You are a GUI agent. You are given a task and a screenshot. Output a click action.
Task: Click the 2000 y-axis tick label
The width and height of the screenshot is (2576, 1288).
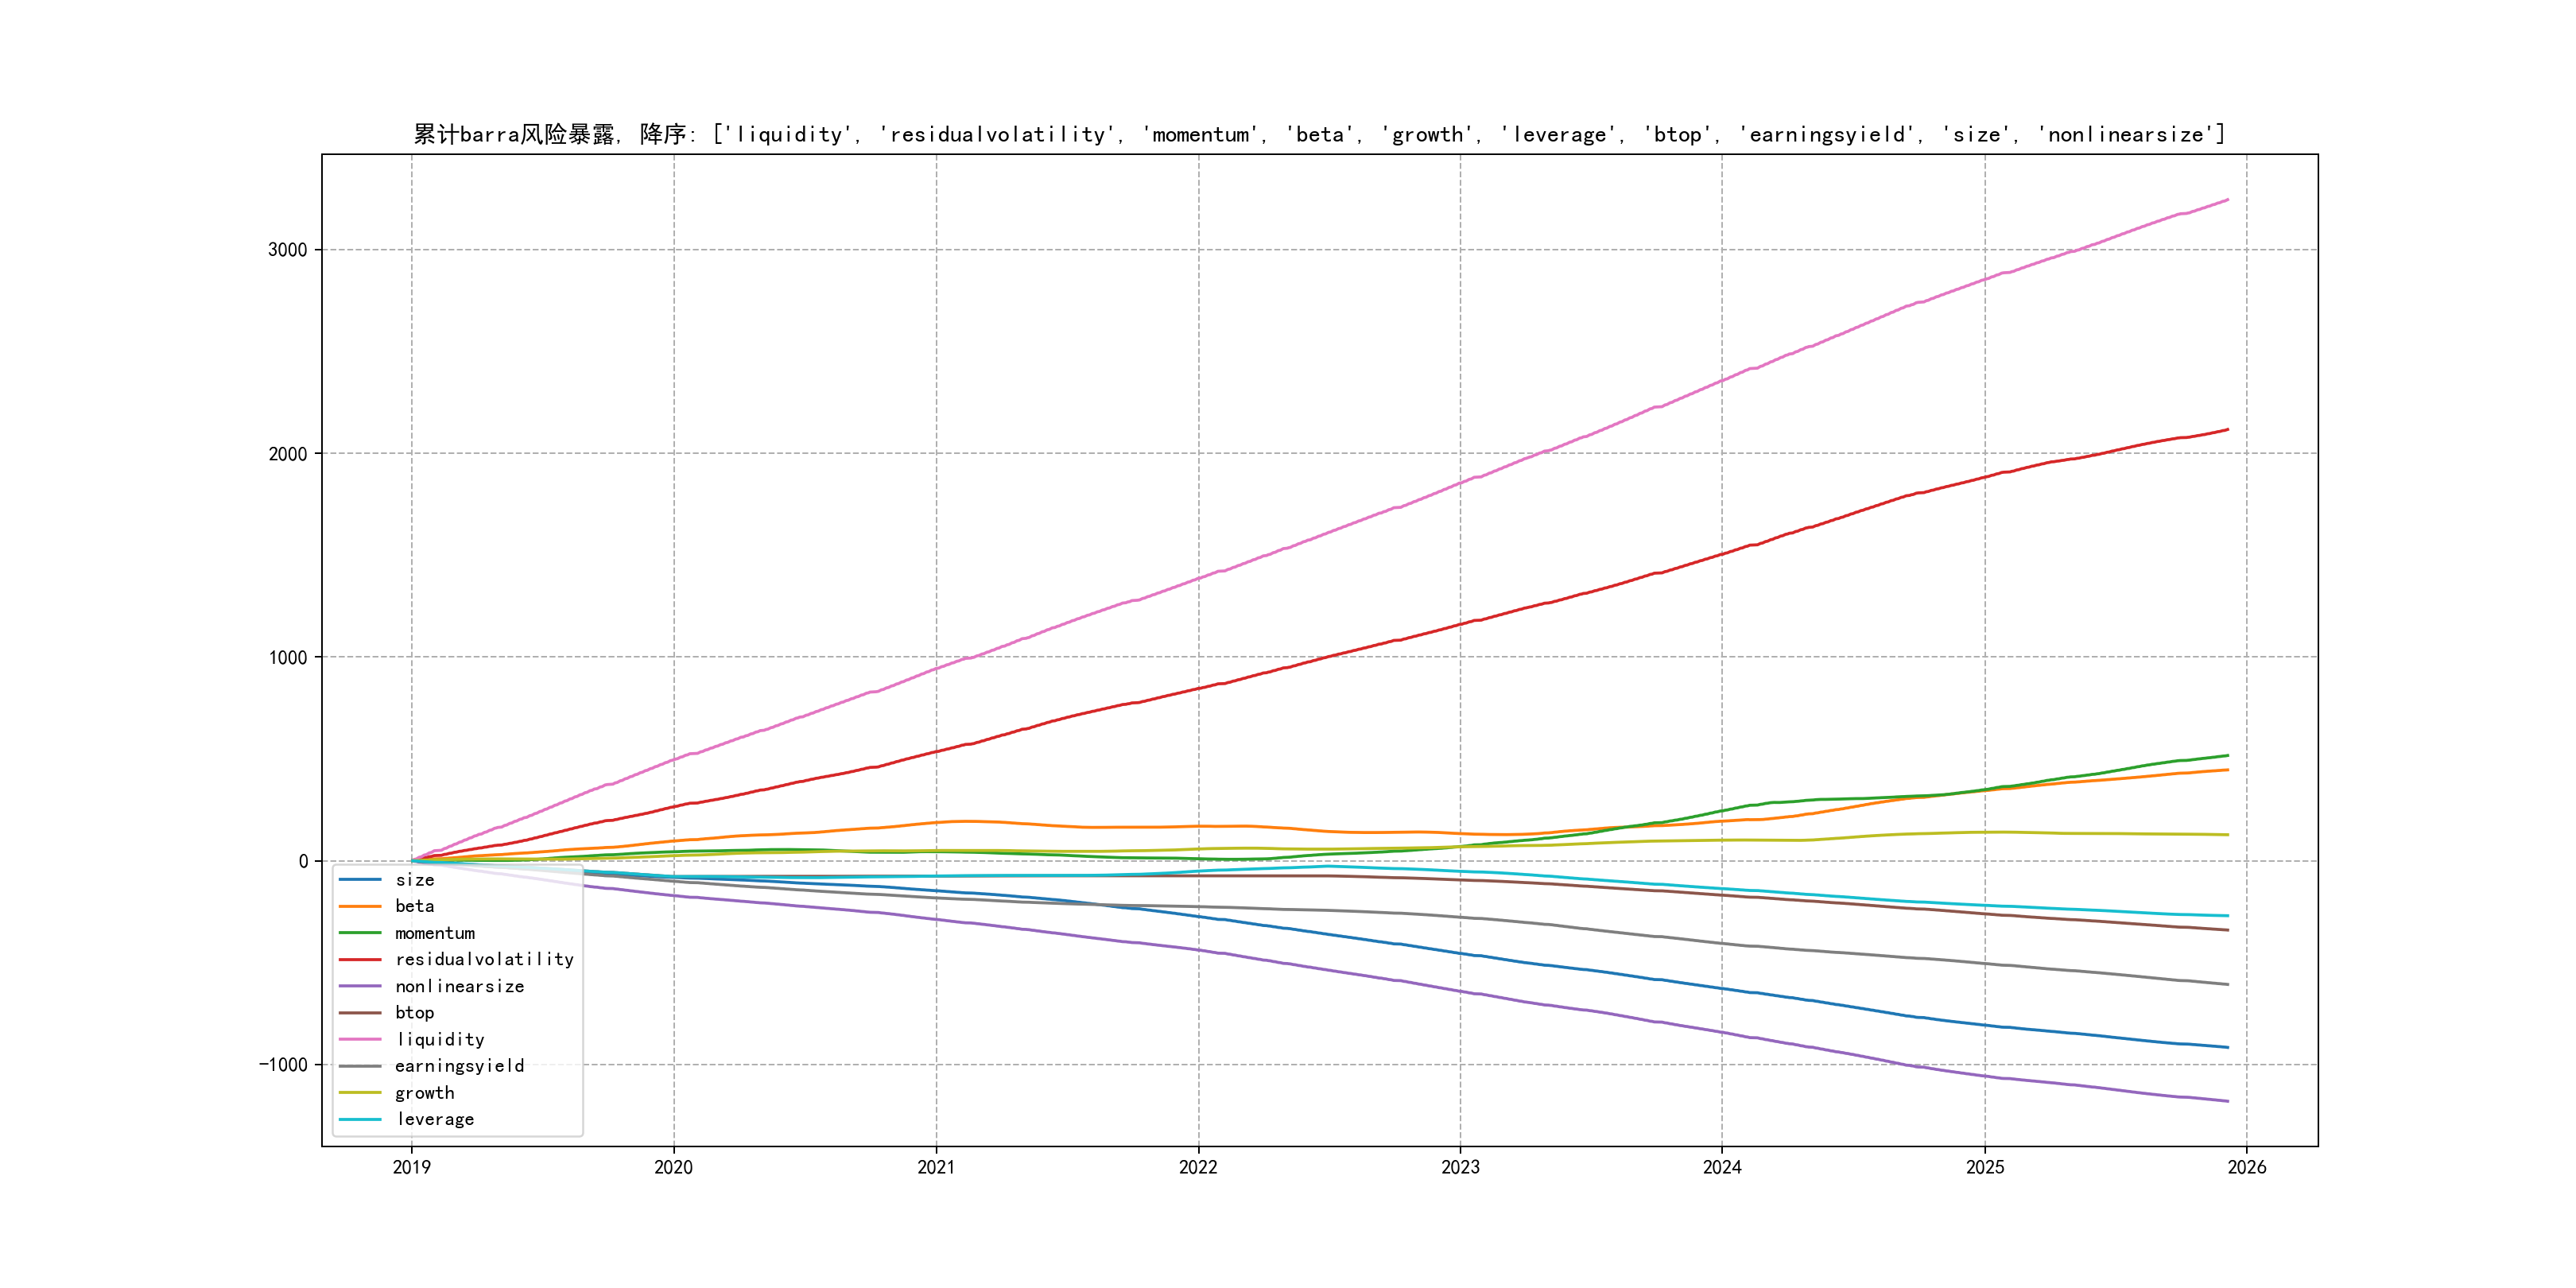click(287, 454)
